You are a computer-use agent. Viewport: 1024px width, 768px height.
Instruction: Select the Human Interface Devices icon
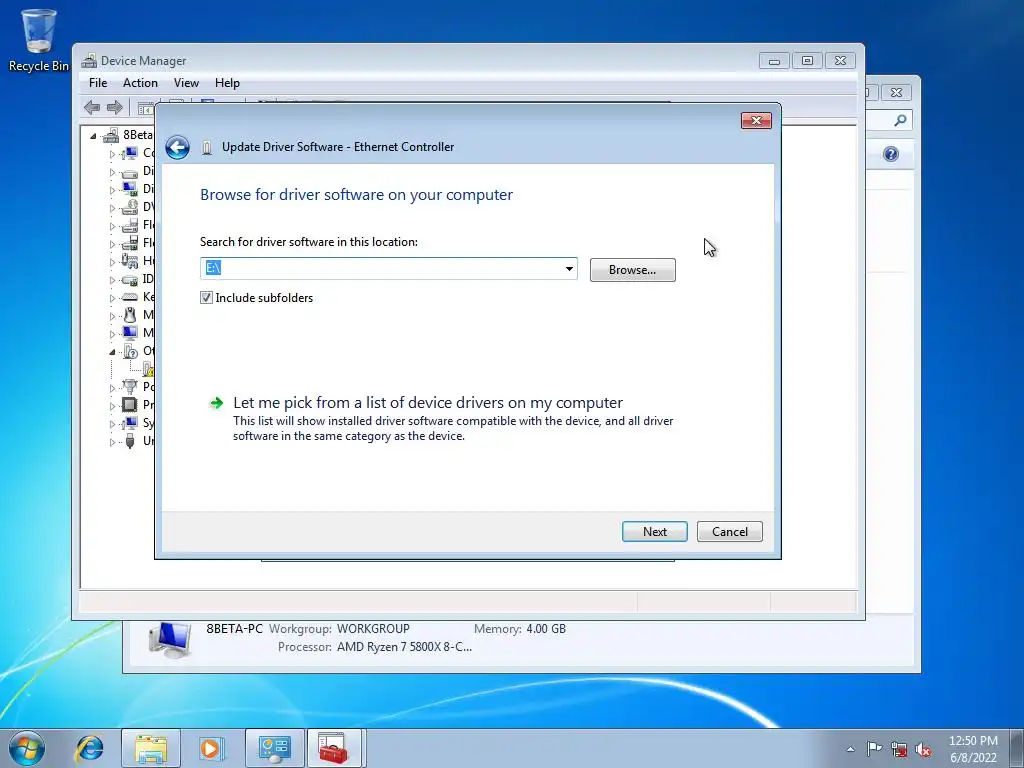click(130, 261)
